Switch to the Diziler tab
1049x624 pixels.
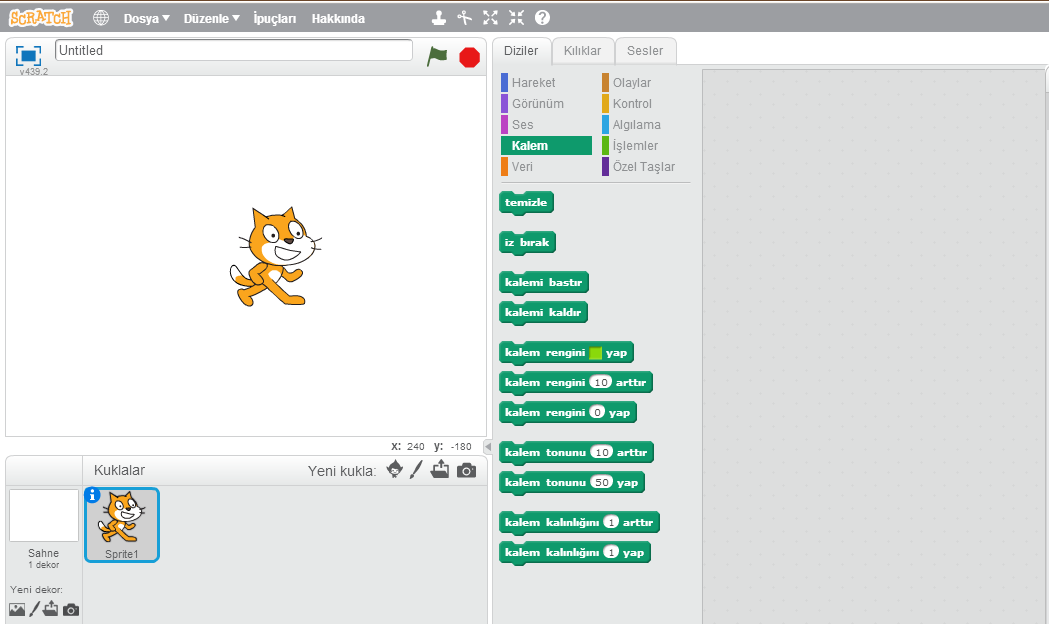(521, 51)
